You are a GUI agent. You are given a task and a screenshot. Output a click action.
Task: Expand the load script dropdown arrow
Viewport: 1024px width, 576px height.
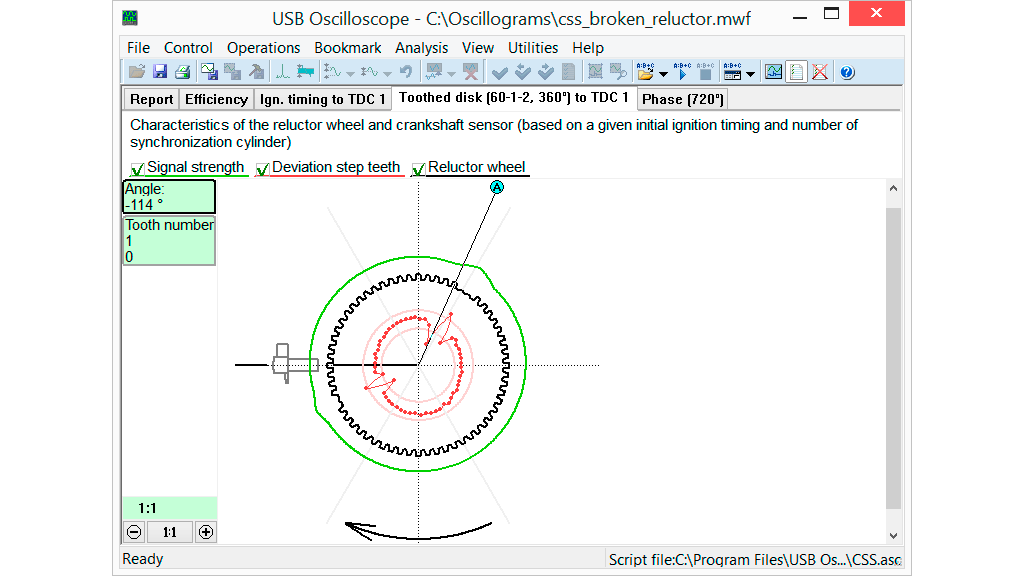click(663, 73)
